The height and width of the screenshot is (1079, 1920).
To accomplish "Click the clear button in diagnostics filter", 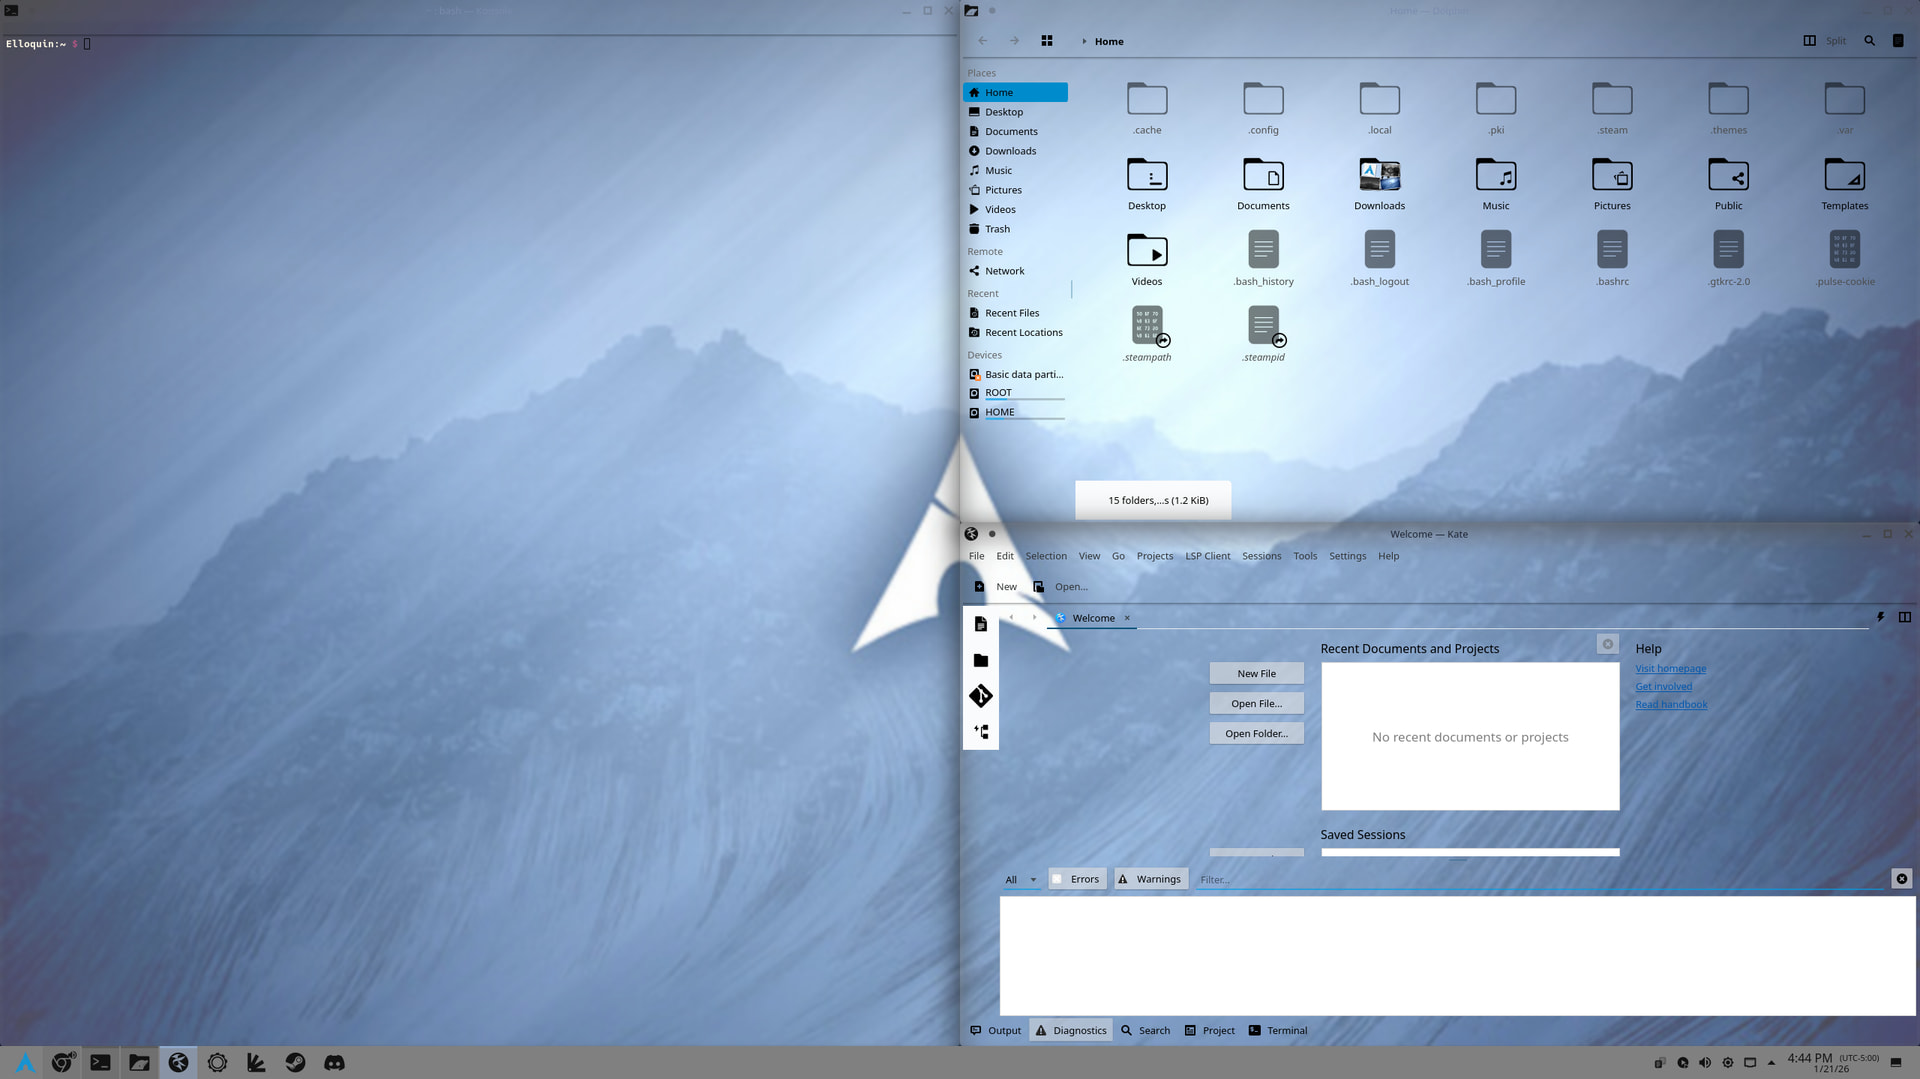I will coord(1901,879).
